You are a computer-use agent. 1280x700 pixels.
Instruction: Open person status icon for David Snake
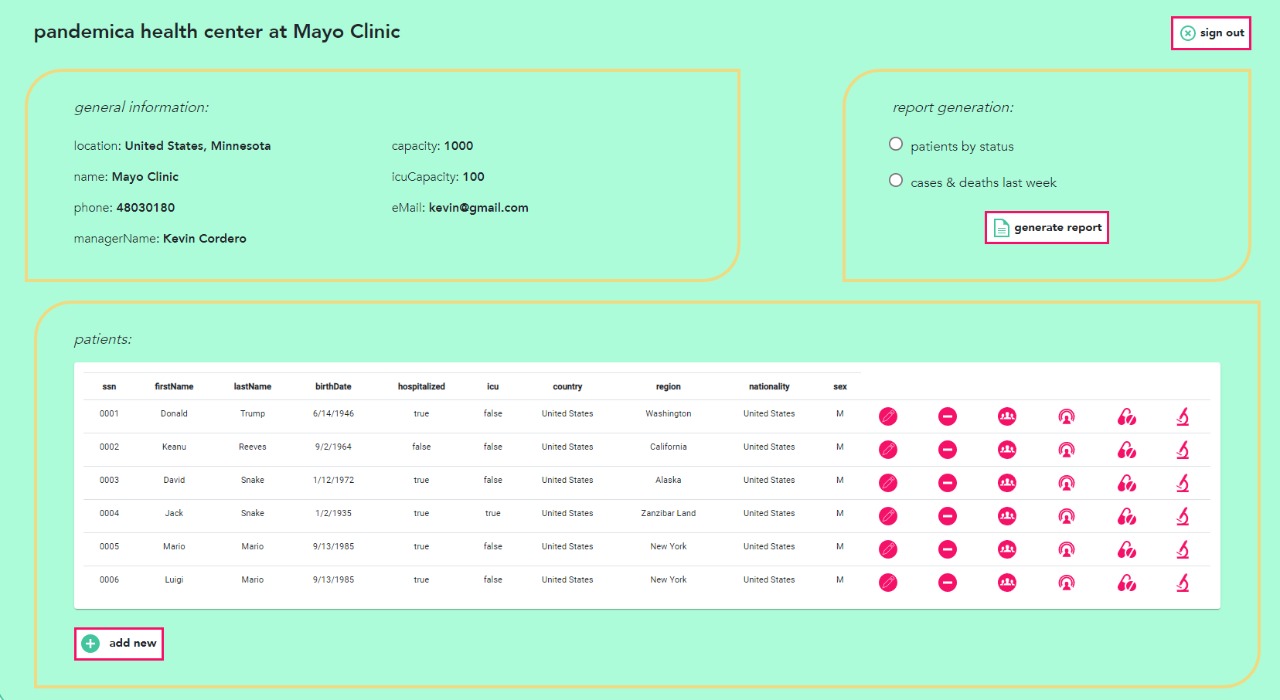1067,483
